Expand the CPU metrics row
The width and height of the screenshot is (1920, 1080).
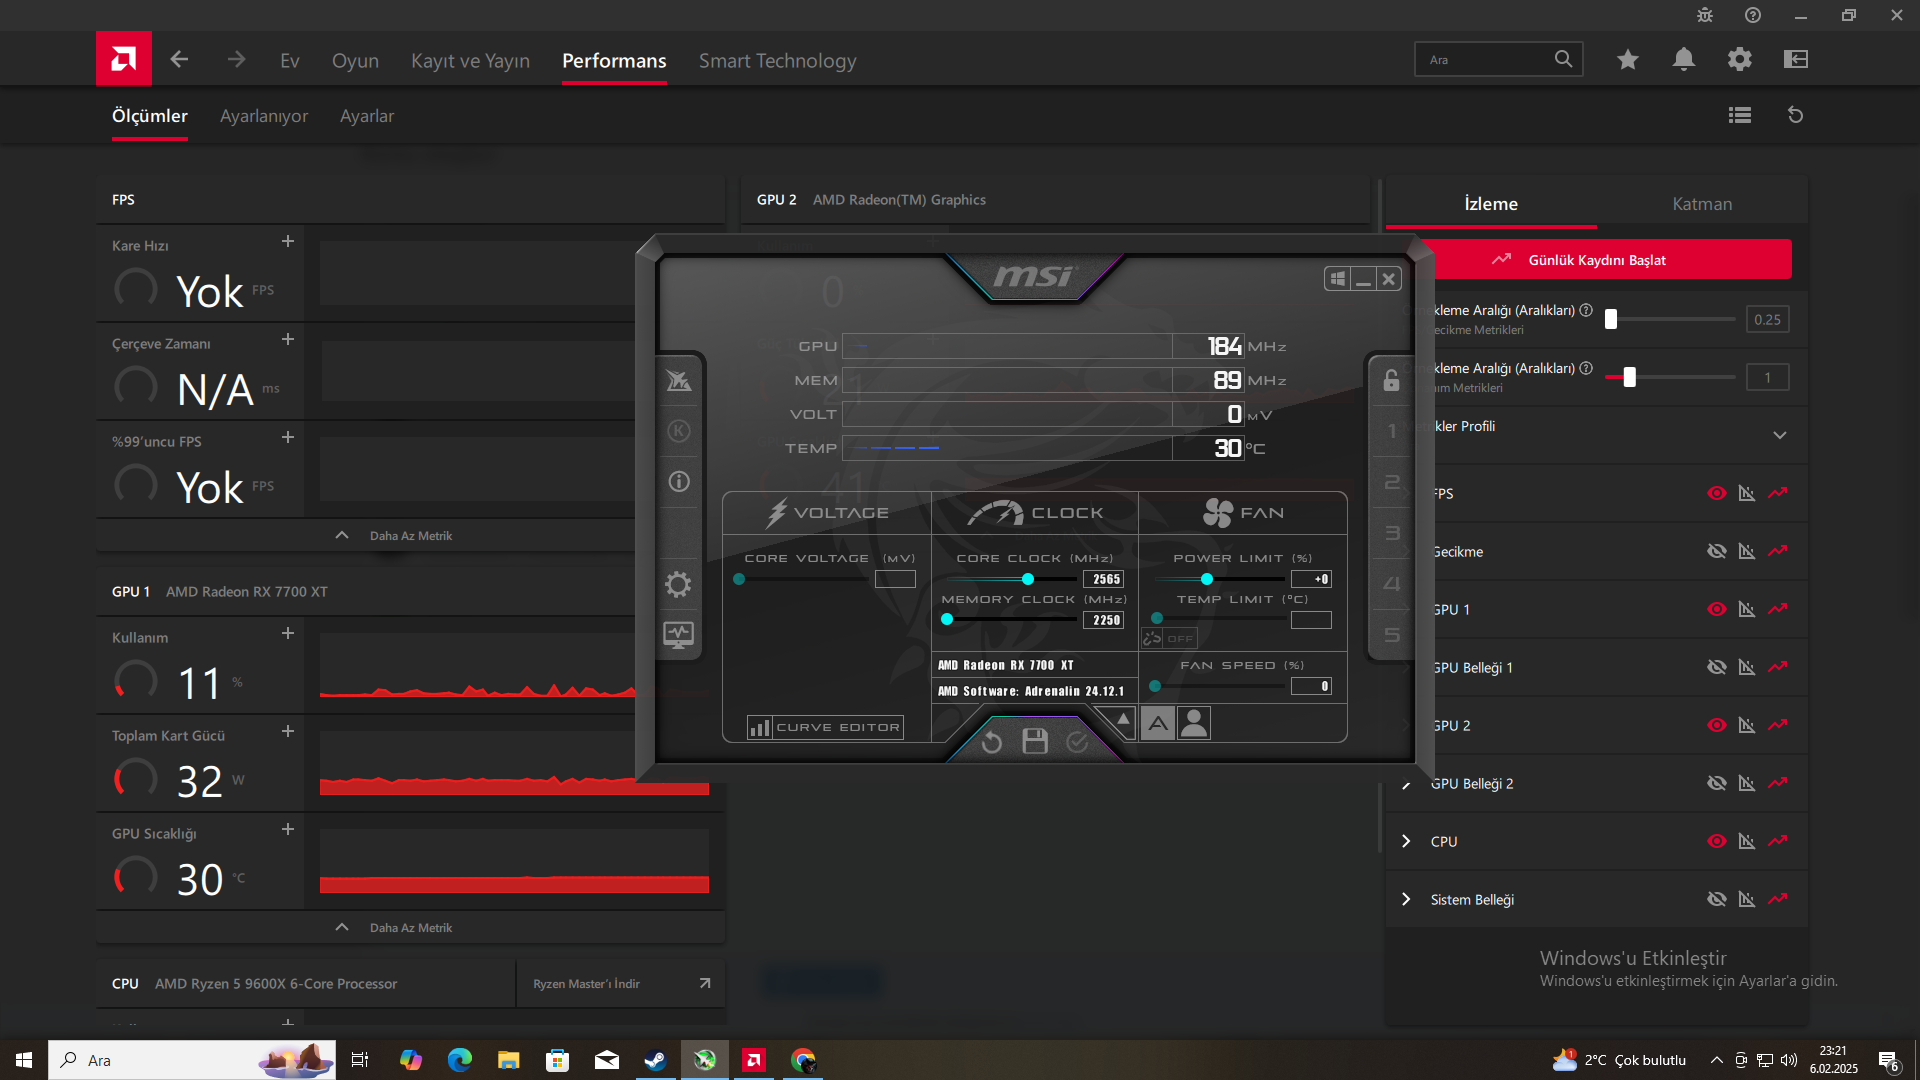pos(1406,841)
